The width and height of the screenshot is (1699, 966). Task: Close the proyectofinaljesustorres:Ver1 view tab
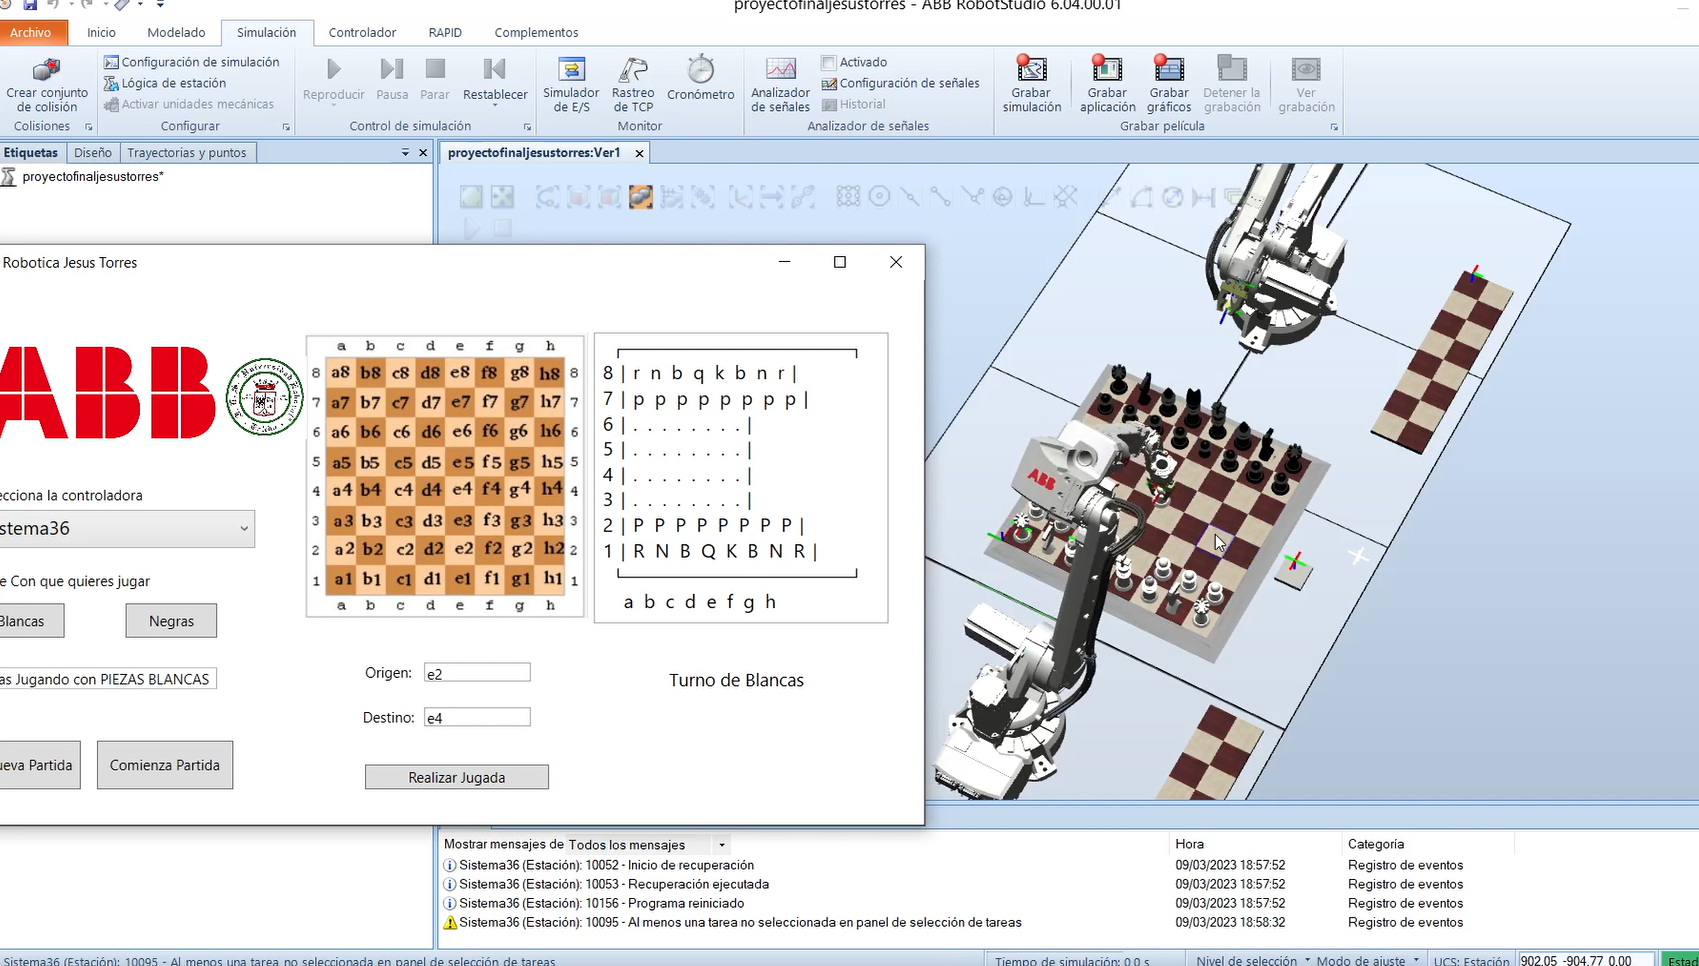[639, 153]
